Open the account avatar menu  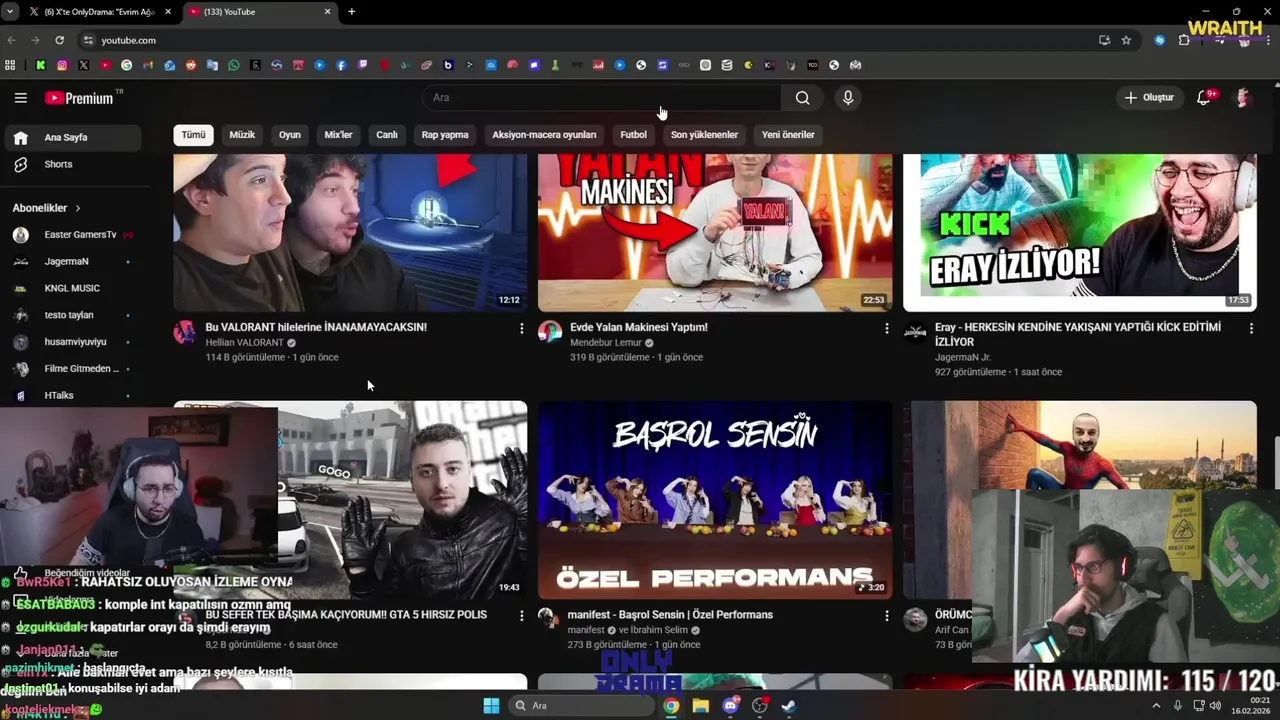[x=1243, y=98]
